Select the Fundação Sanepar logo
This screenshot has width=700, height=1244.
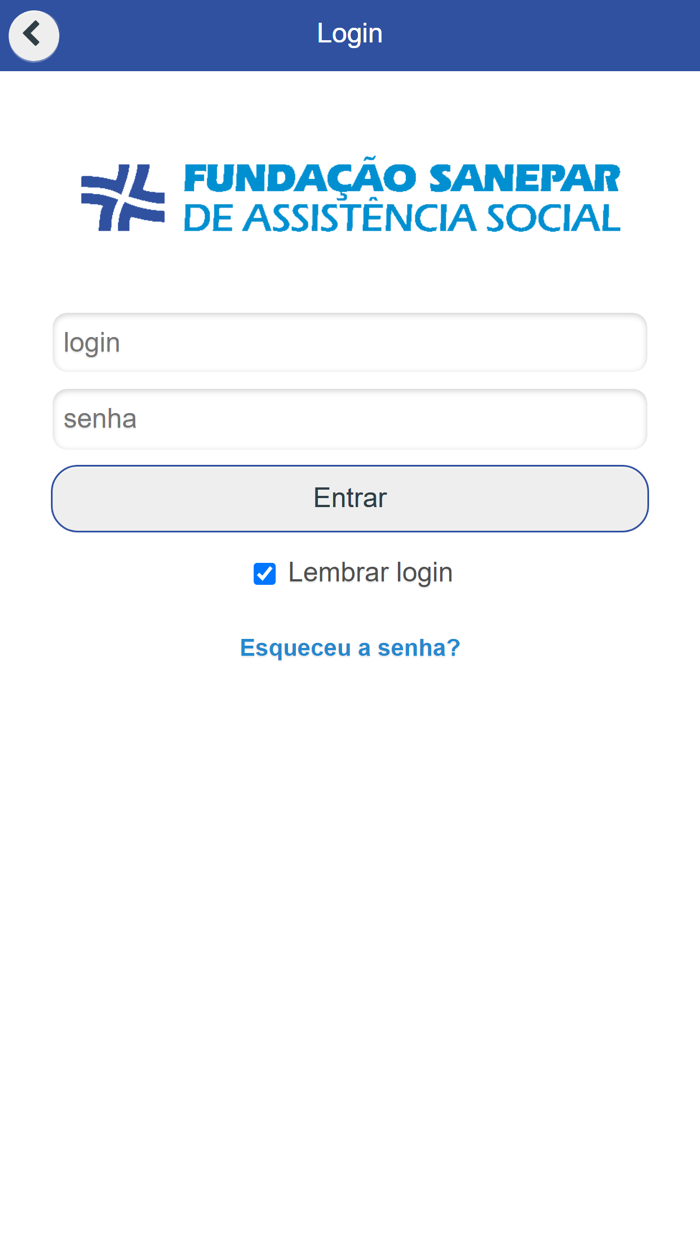(x=350, y=197)
